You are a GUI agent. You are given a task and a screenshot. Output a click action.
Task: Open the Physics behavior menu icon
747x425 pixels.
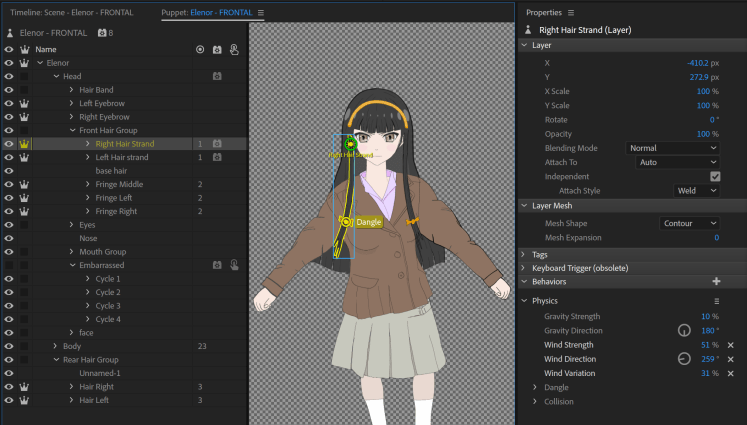point(716,301)
